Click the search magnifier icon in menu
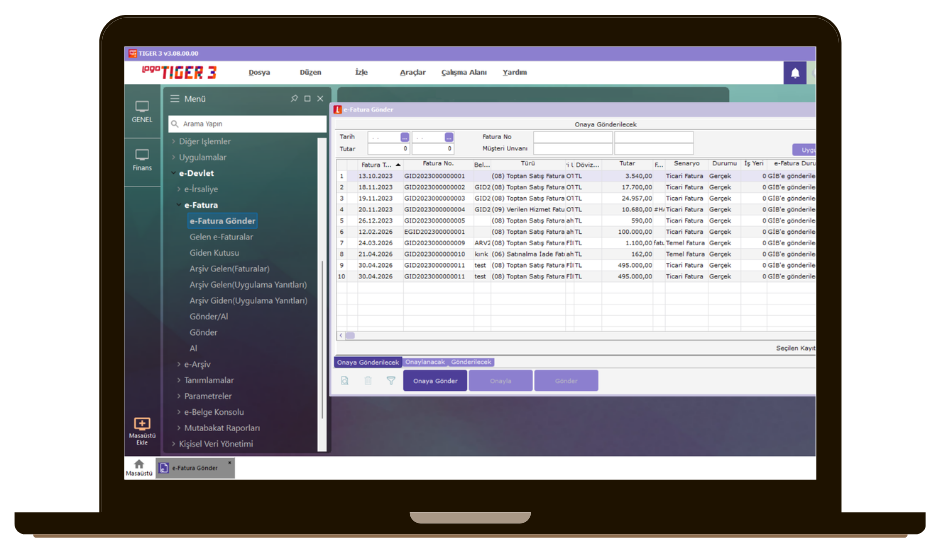Viewport: 940px width, 547px height. pos(174,124)
